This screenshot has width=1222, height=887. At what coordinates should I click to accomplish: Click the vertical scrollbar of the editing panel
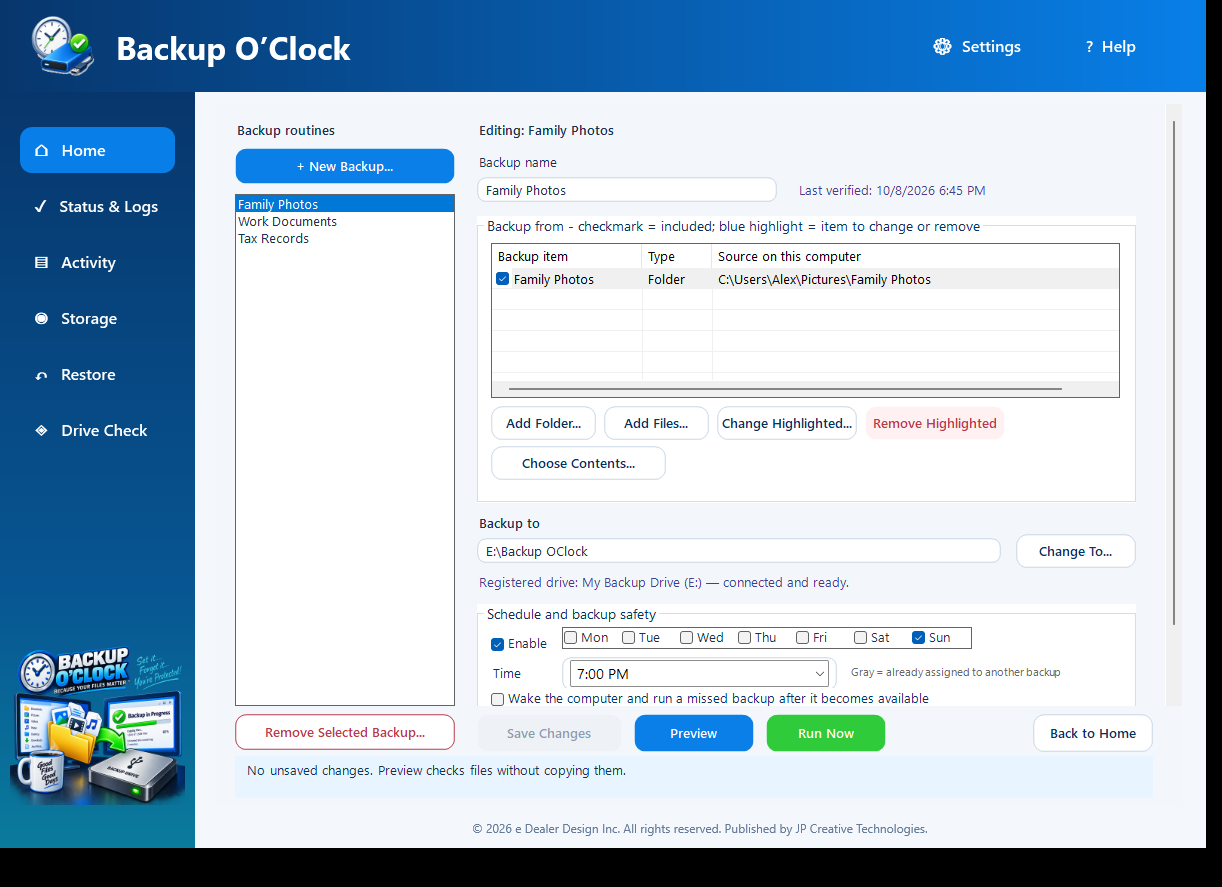pos(1174,373)
